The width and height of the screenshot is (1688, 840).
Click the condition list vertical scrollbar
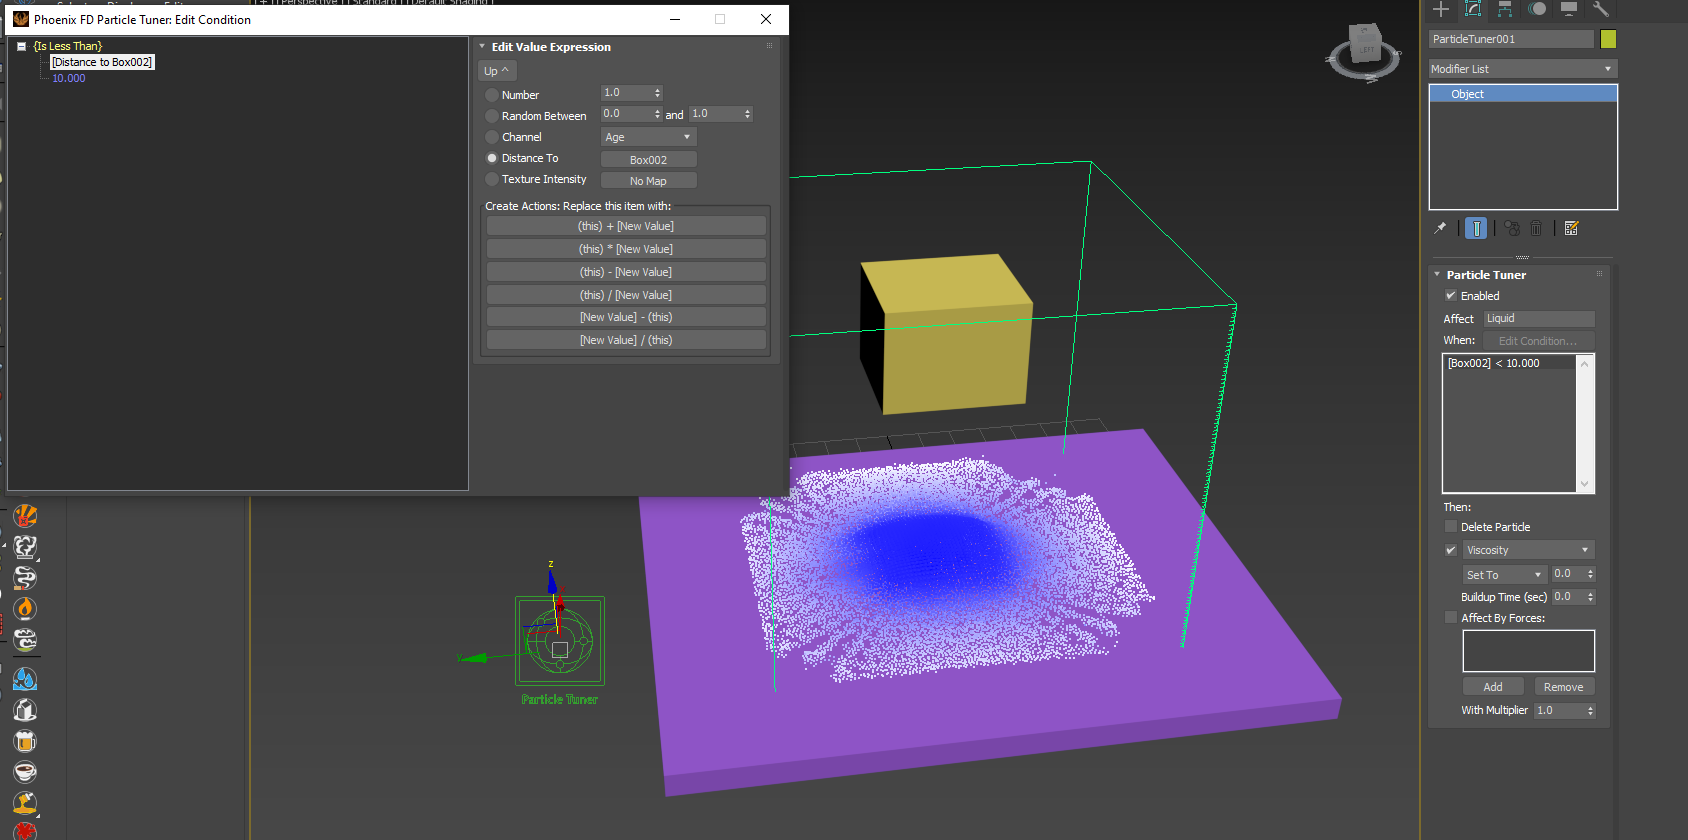pyautogui.click(x=1585, y=424)
